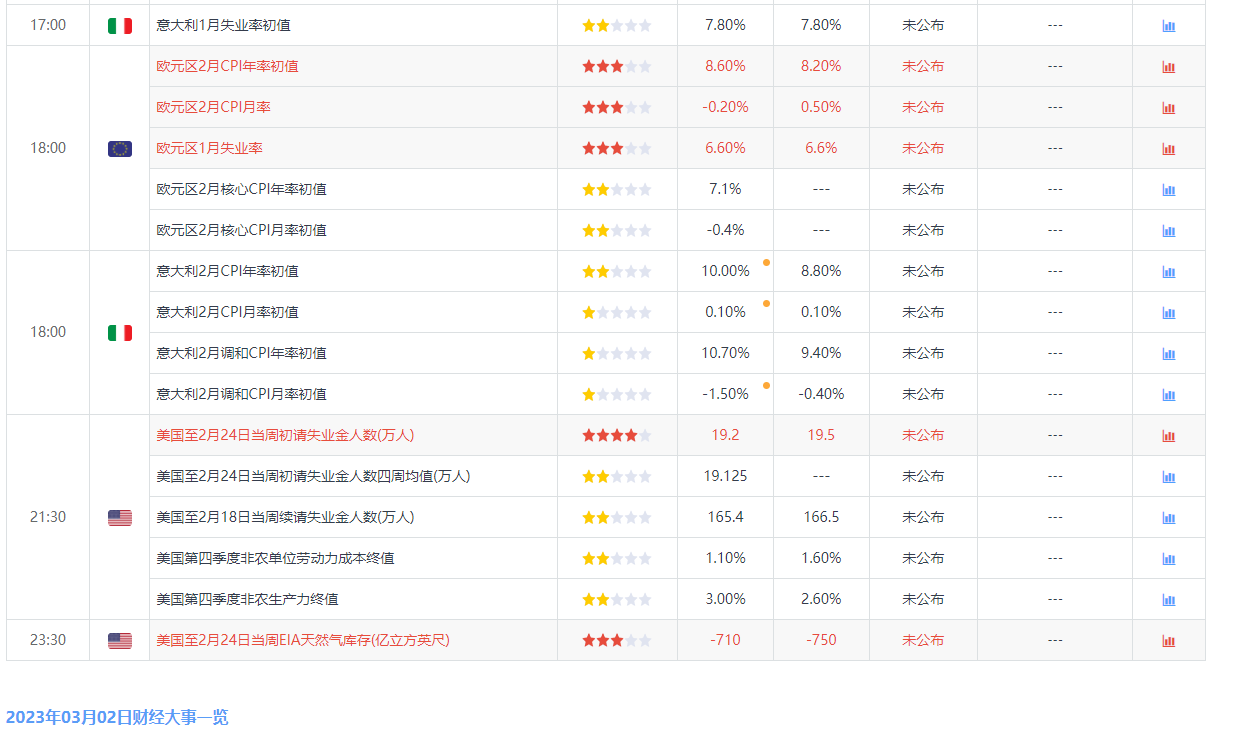Select 美国第四季度非农生产力终值 title
The width and height of the screenshot is (1235, 734).
click(x=248, y=599)
